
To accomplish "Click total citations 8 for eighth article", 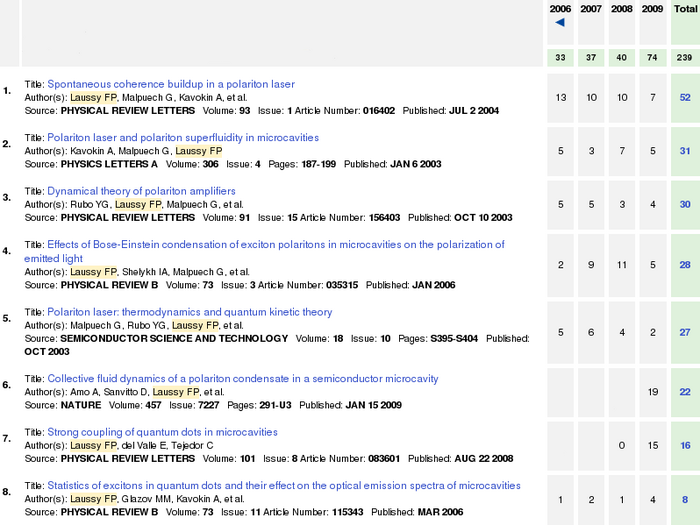I will pyautogui.click(x=685, y=499).
